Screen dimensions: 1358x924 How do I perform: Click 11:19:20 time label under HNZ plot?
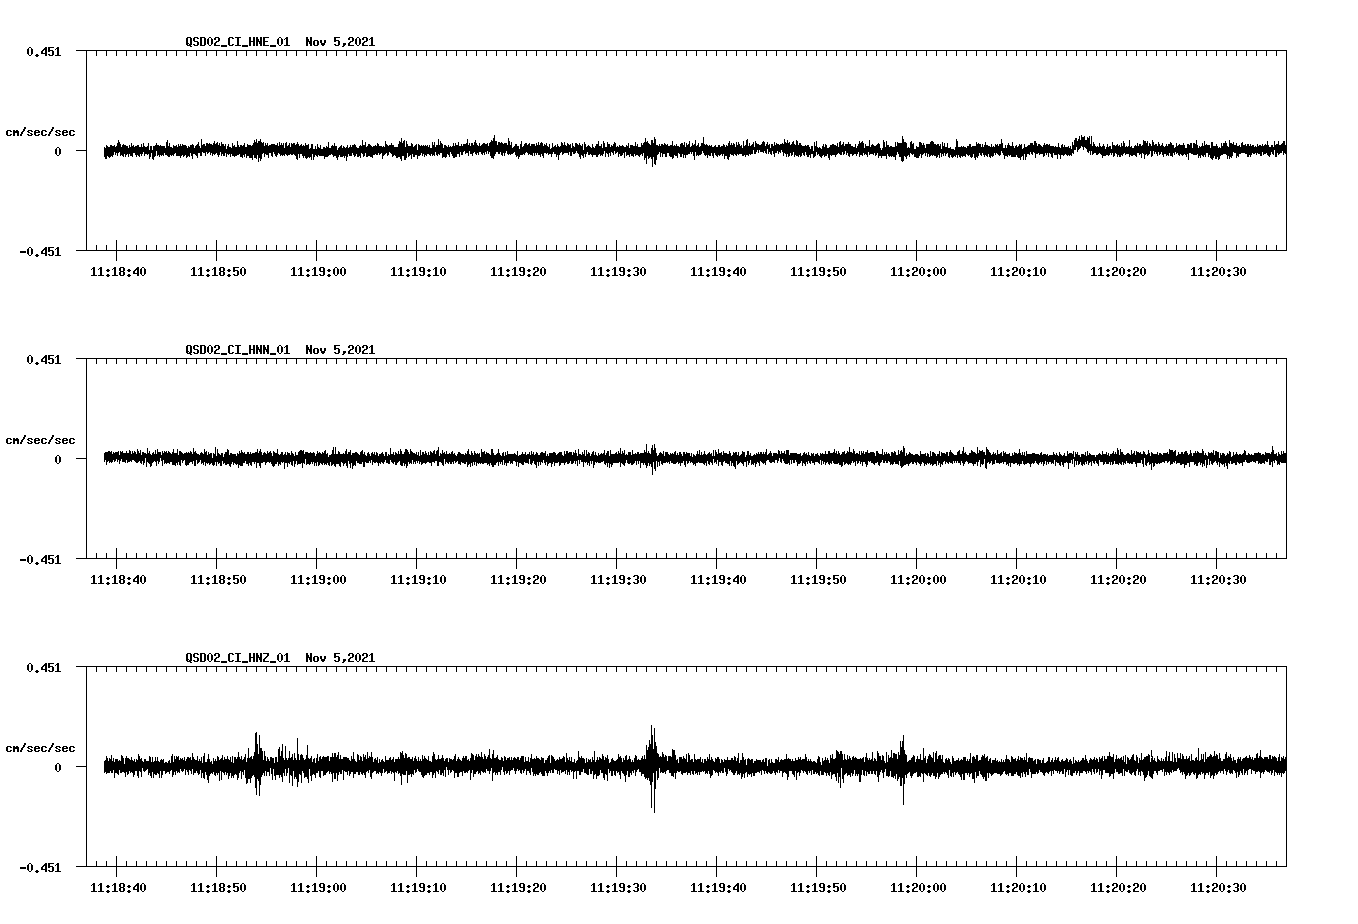[518, 888]
